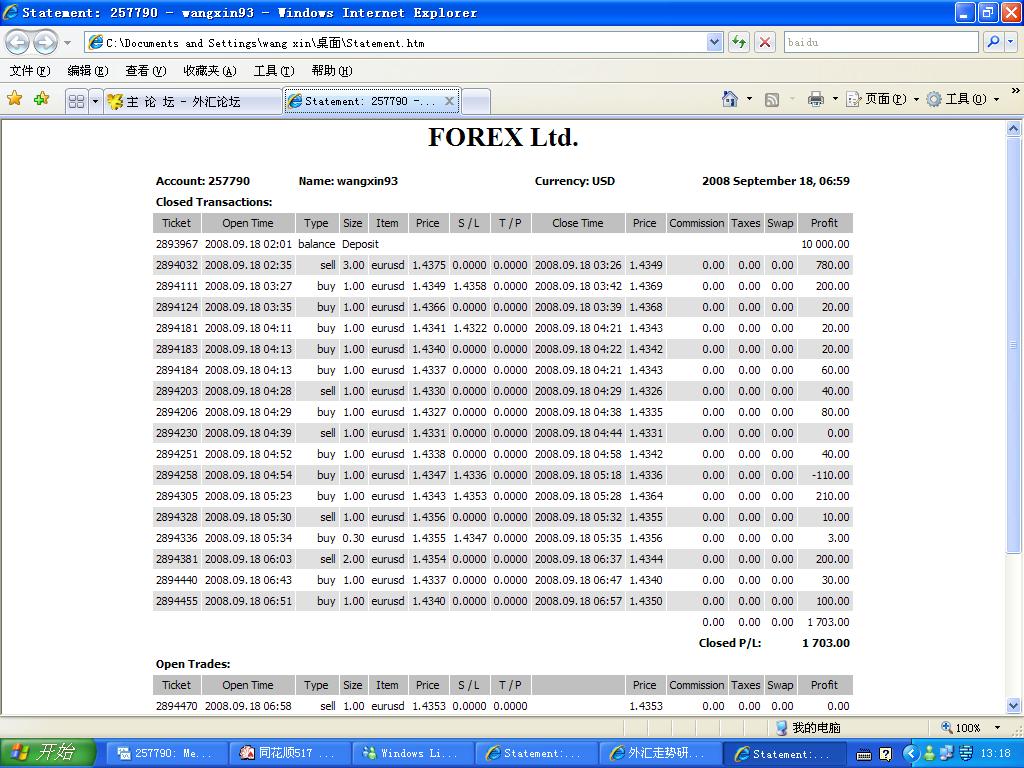Click the magnifier search icon
The width and height of the screenshot is (1024, 768).
993,42
